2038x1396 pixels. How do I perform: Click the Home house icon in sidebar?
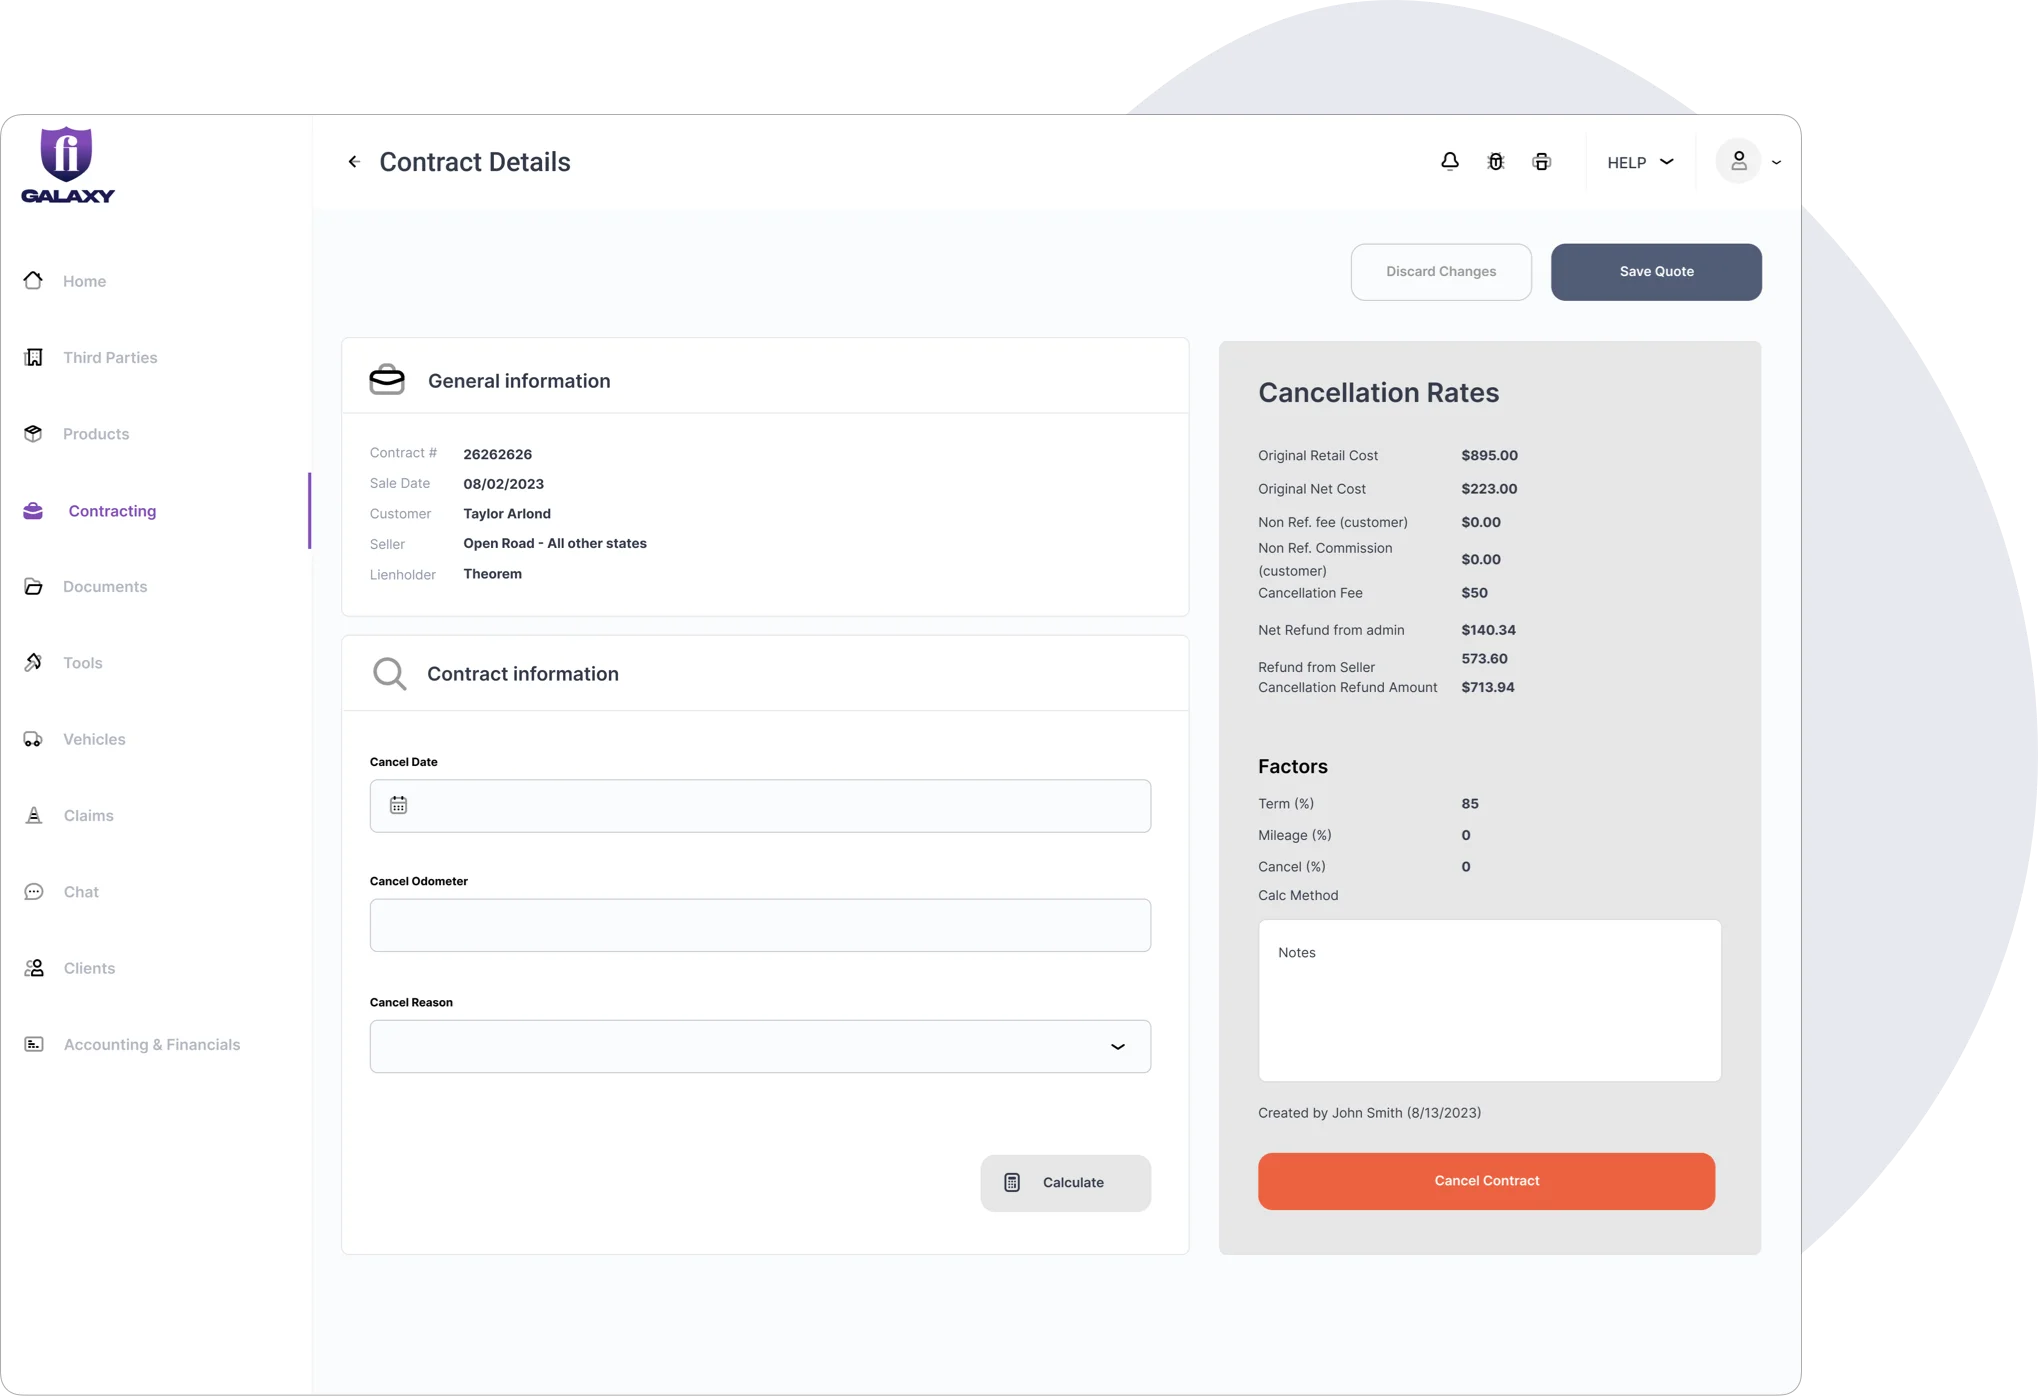pyautogui.click(x=33, y=281)
